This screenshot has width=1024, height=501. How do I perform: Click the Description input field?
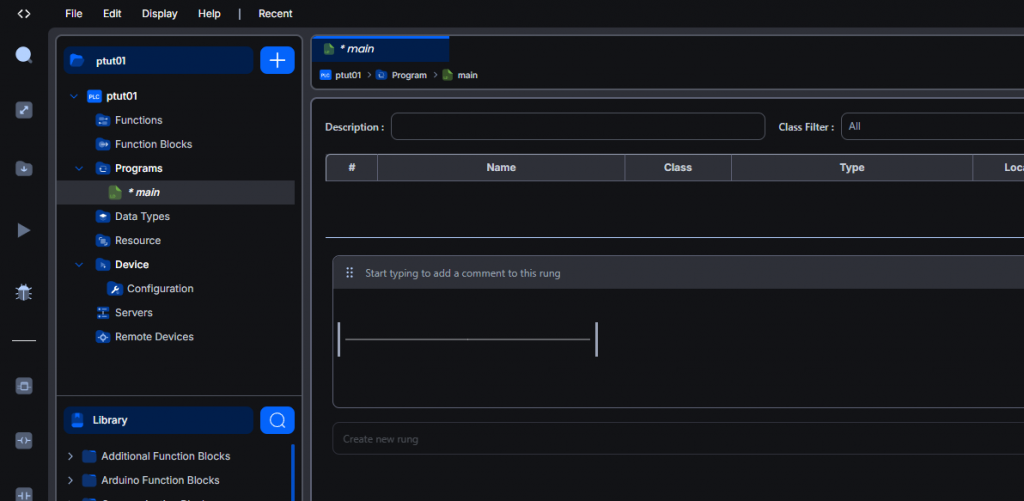(x=577, y=127)
